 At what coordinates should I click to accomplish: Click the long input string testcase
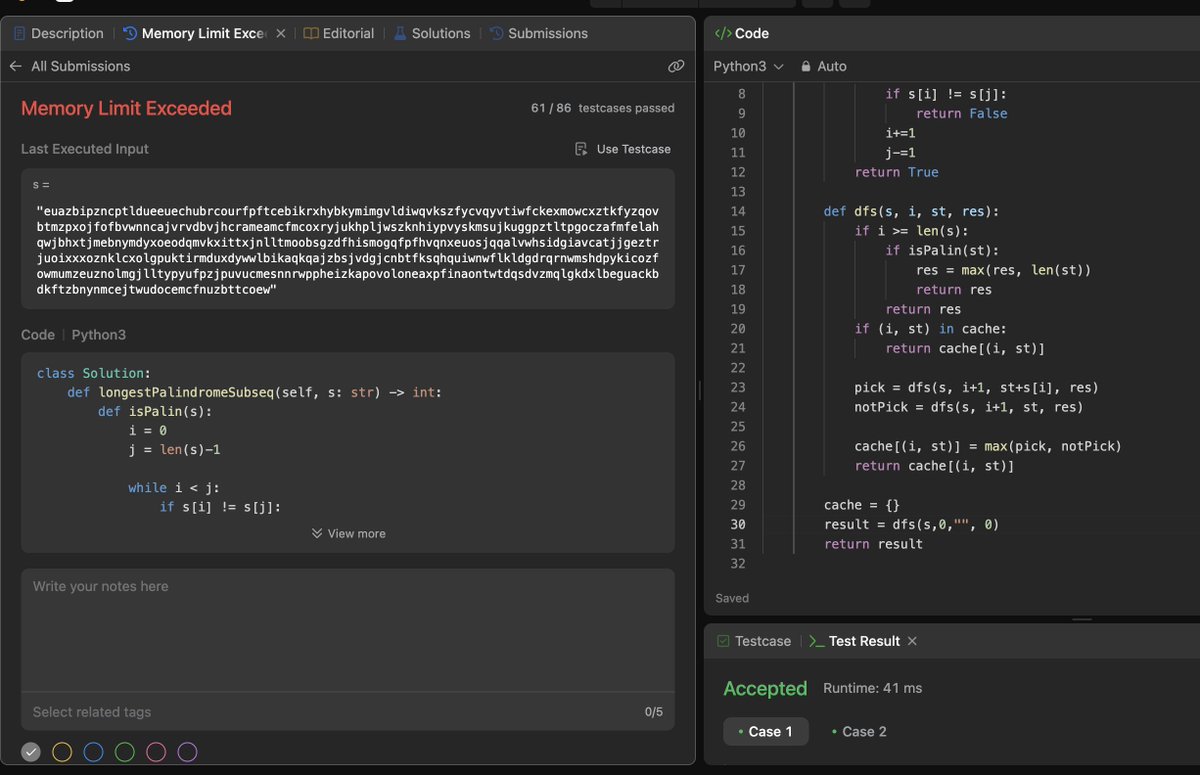point(348,250)
